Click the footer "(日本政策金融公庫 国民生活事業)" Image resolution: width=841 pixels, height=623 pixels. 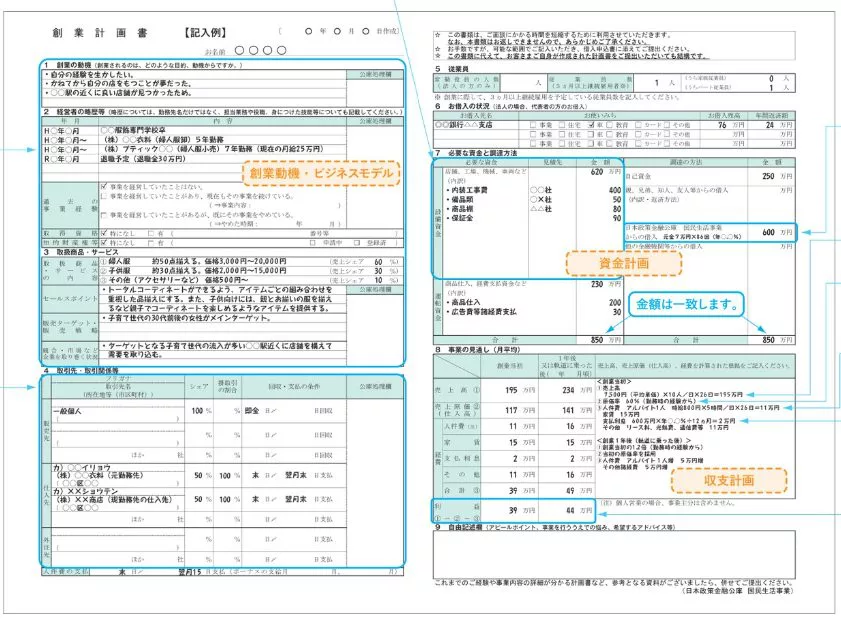(737, 591)
